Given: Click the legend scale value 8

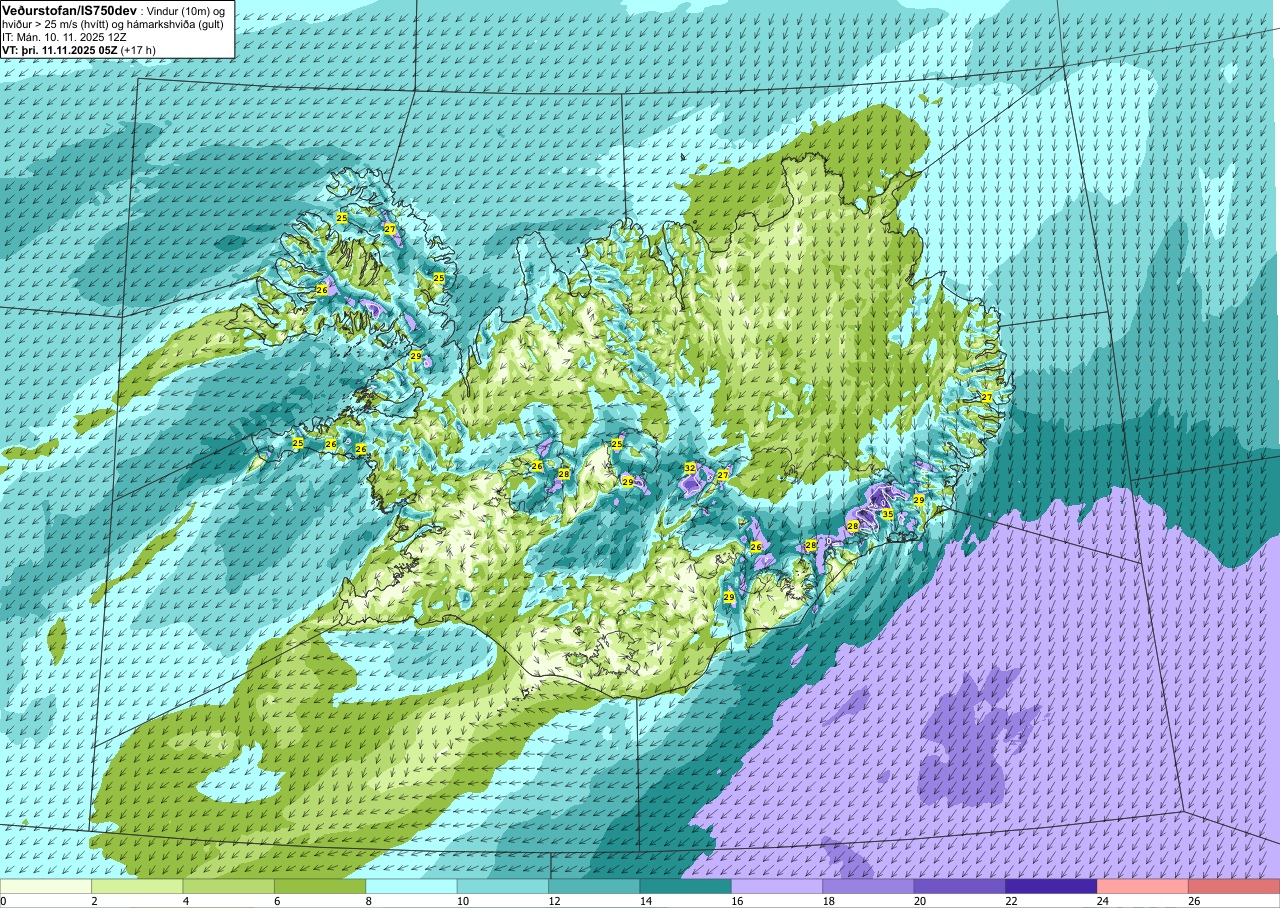Looking at the screenshot, I should [x=369, y=901].
